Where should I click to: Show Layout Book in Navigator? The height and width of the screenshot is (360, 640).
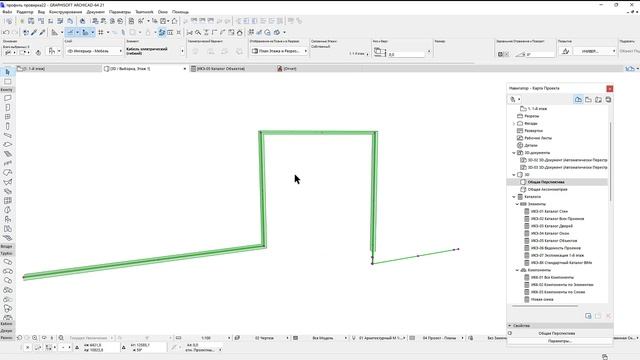pos(598,100)
